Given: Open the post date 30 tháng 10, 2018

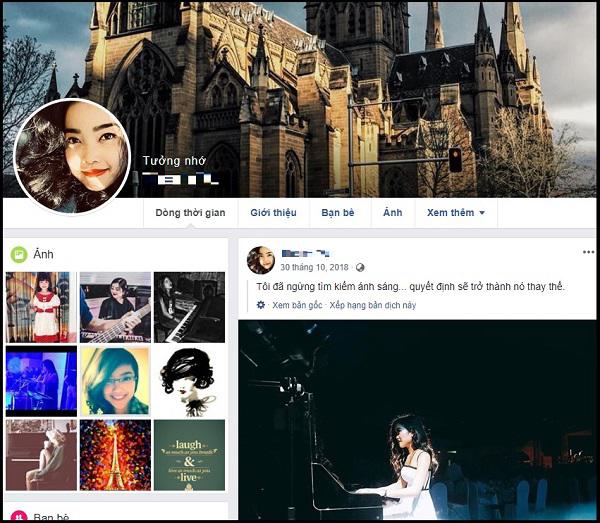Looking at the screenshot, I should click(x=314, y=267).
